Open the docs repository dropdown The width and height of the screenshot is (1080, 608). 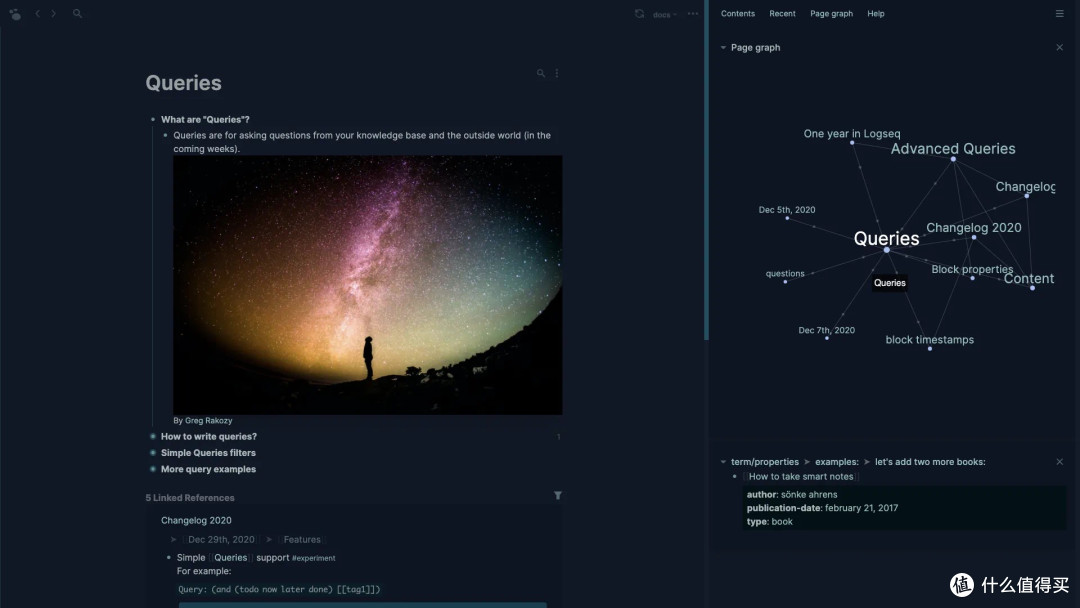click(x=665, y=14)
